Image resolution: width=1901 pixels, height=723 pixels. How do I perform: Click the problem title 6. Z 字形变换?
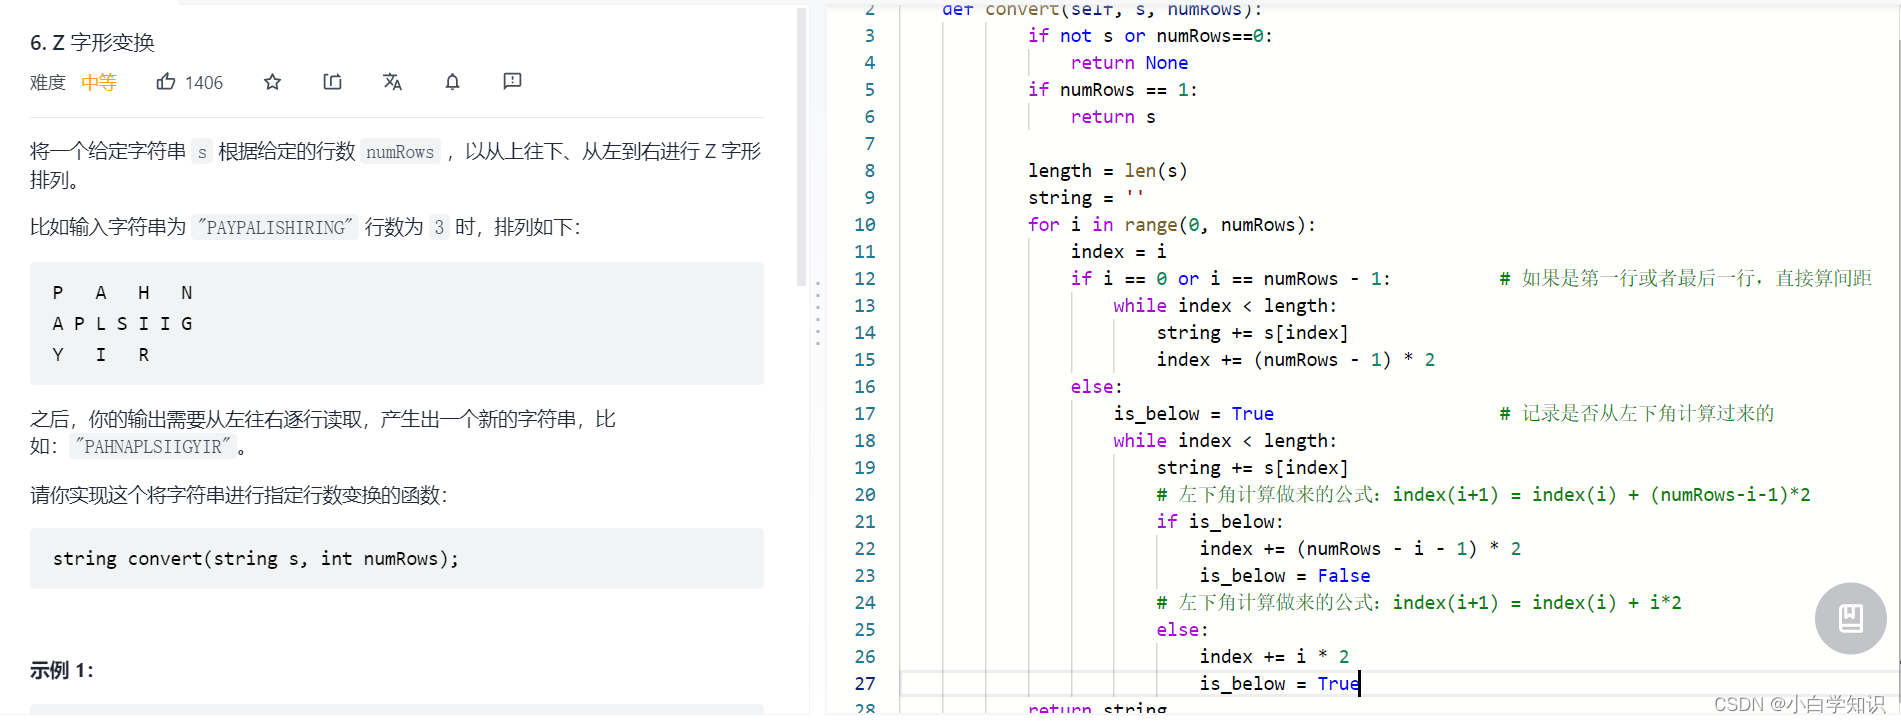pyautogui.click(x=92, y=42)
